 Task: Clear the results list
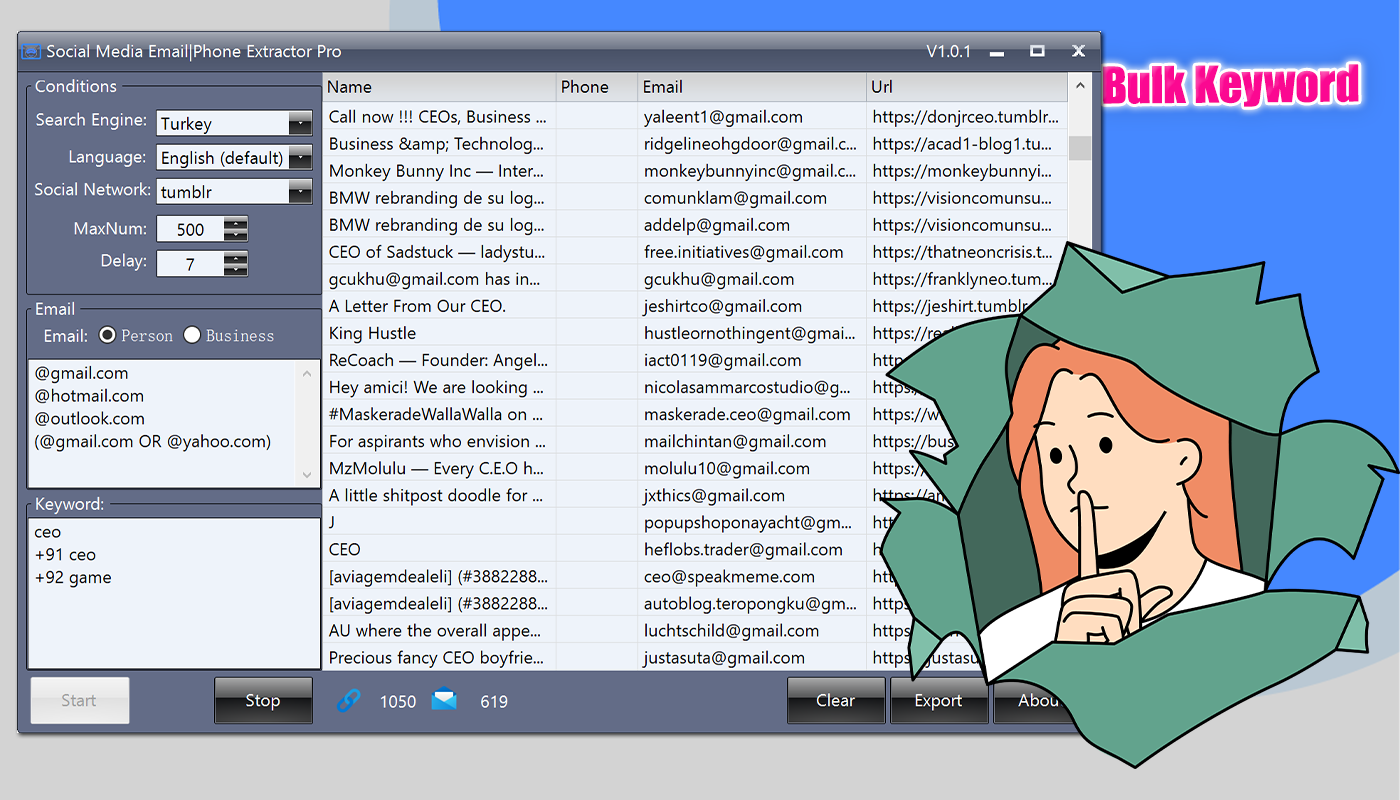[x=836, y=701]
